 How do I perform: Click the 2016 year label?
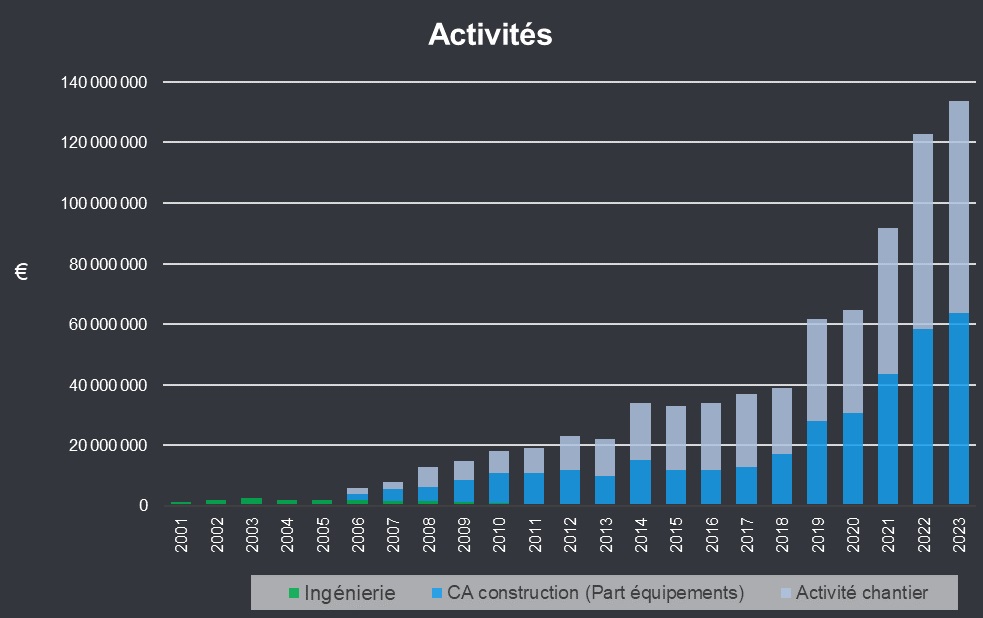(x=712, y=535)
